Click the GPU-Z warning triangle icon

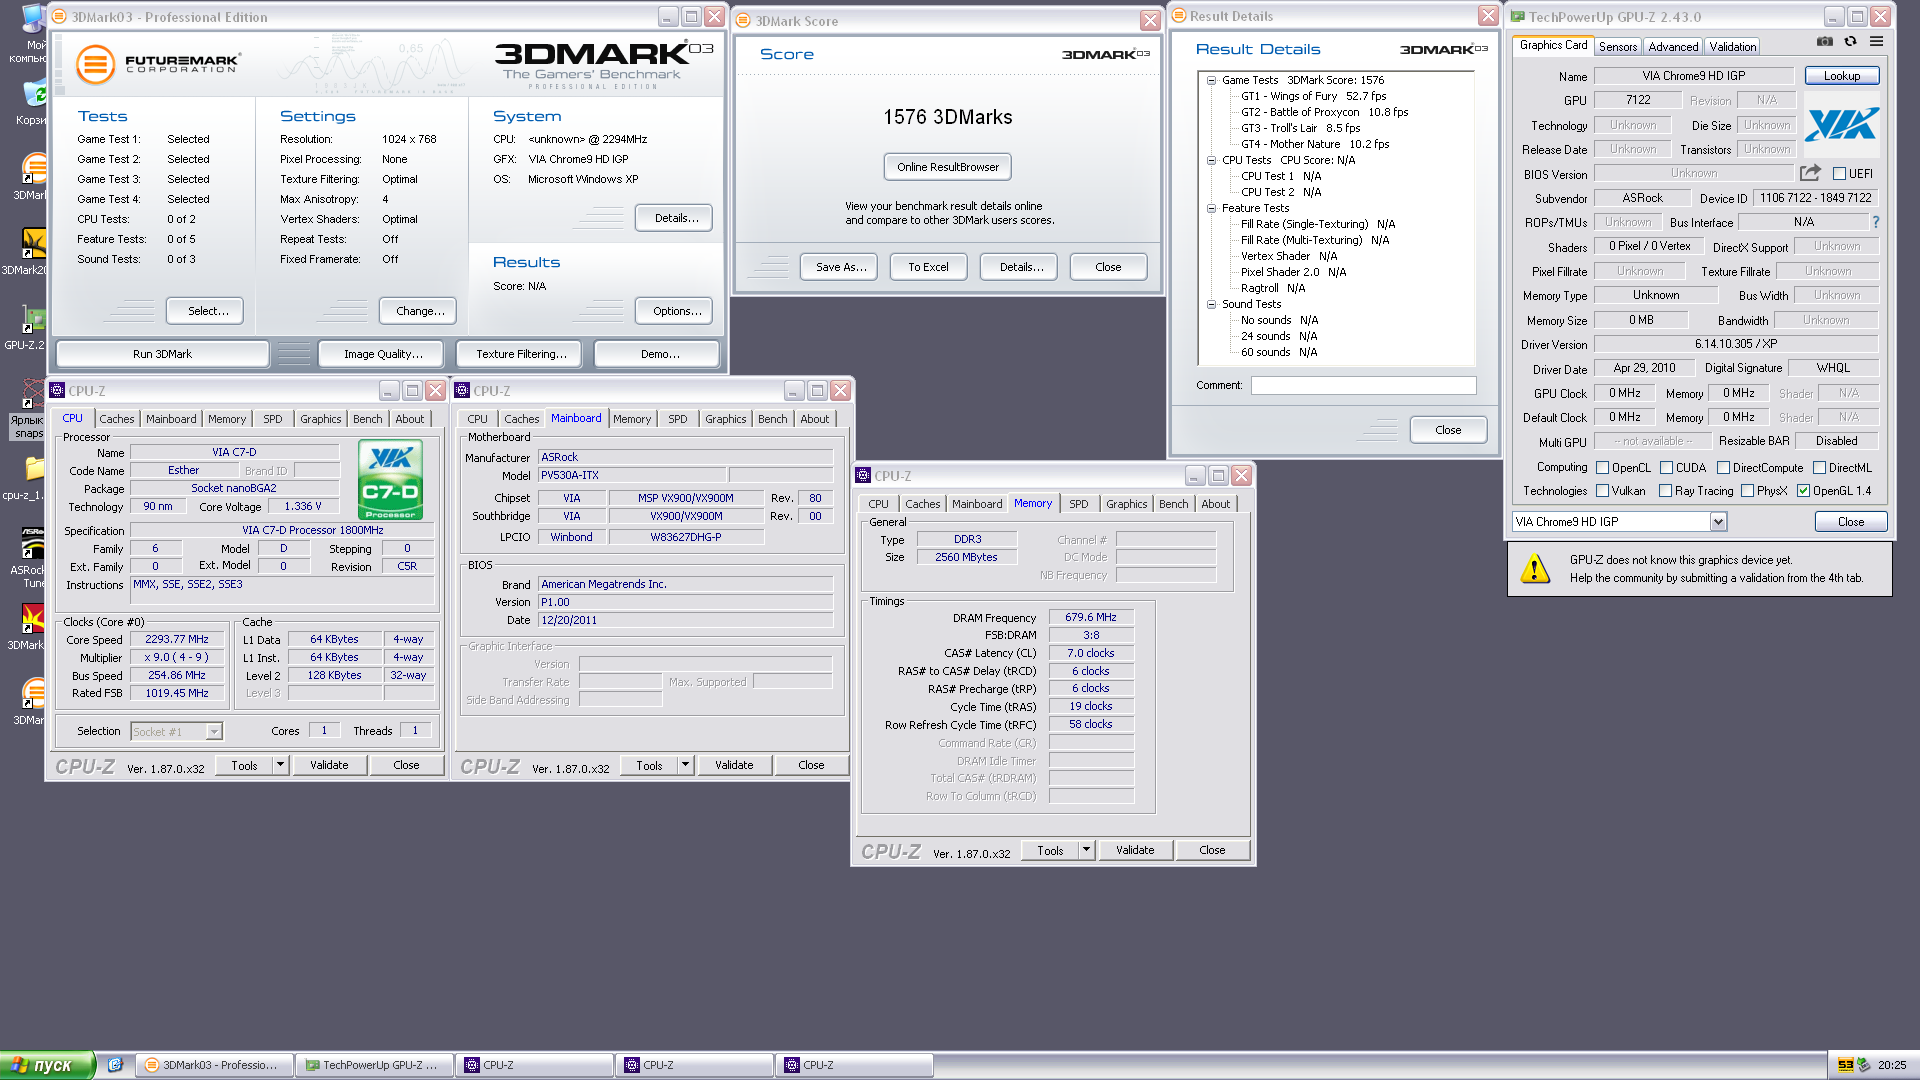click(x=1534, y=569)
